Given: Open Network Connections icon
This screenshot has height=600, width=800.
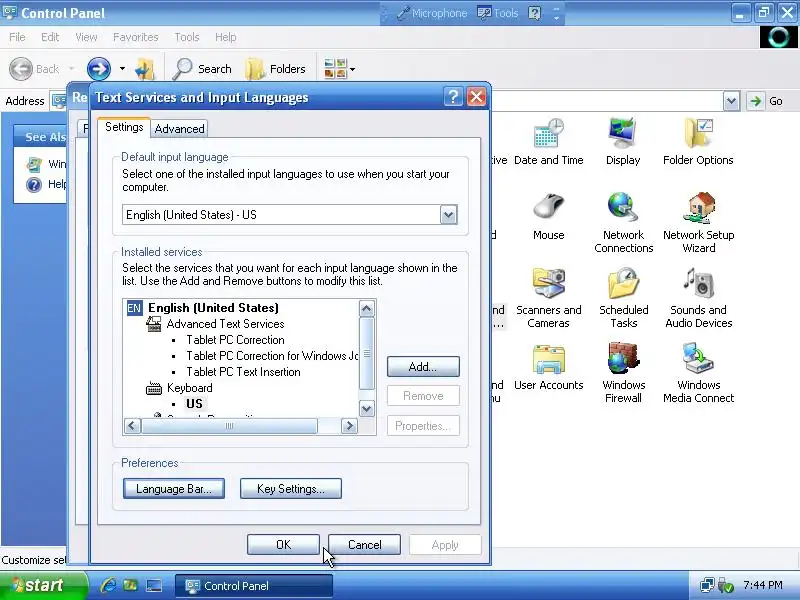Looking at the screenshot, I should point(623,223).
